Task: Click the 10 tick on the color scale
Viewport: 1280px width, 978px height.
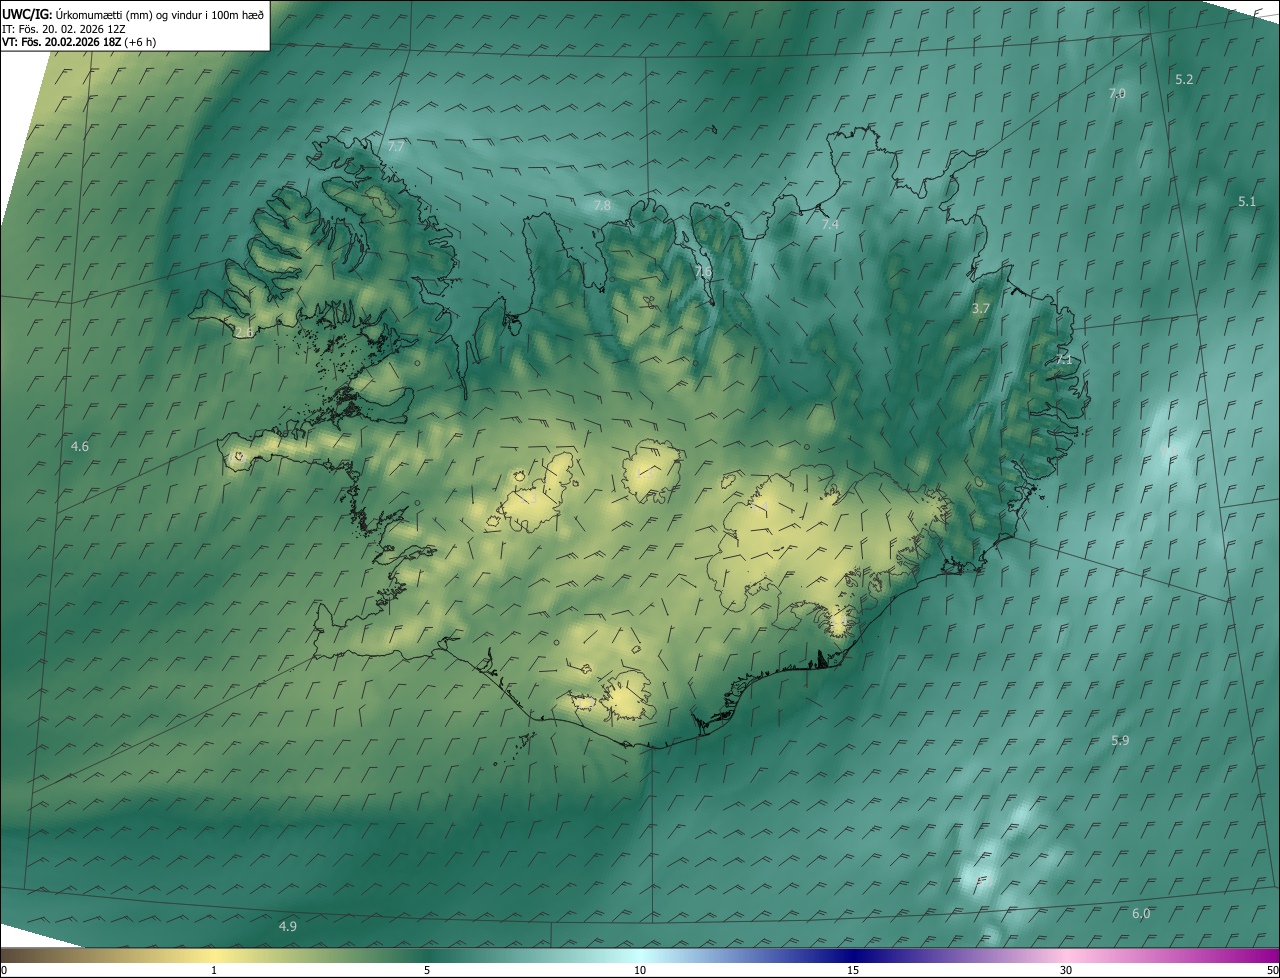Action: pos(640,970)
